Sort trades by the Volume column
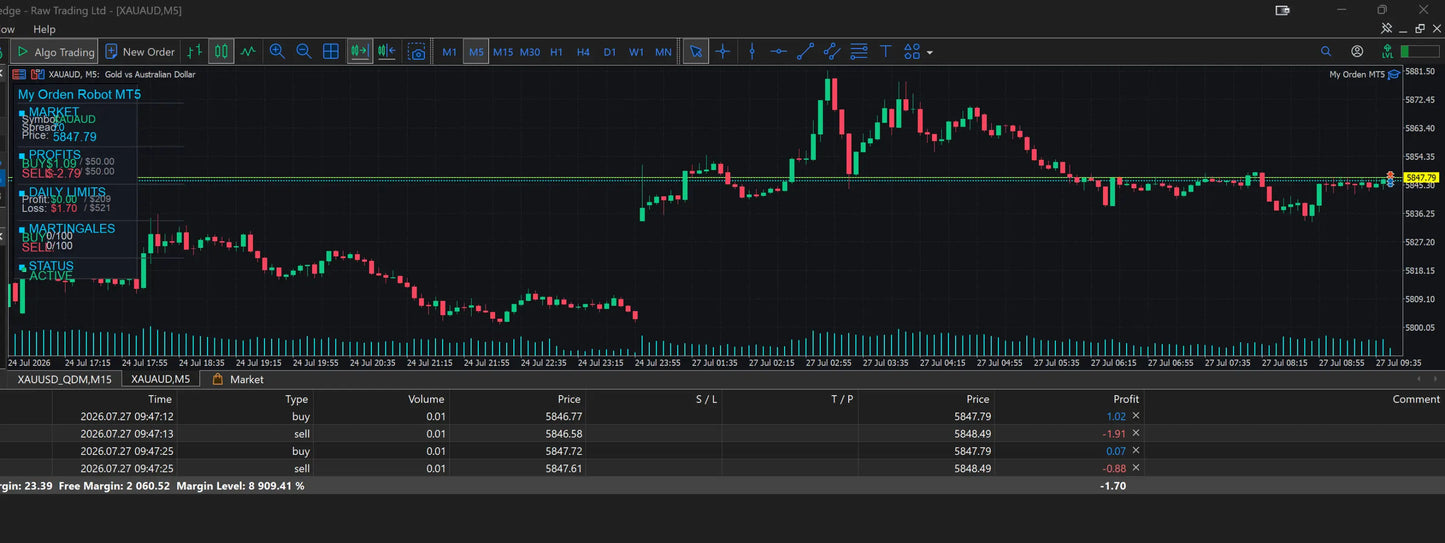The width and height of the screenshot is (1445, 543). tap(381, 399)
